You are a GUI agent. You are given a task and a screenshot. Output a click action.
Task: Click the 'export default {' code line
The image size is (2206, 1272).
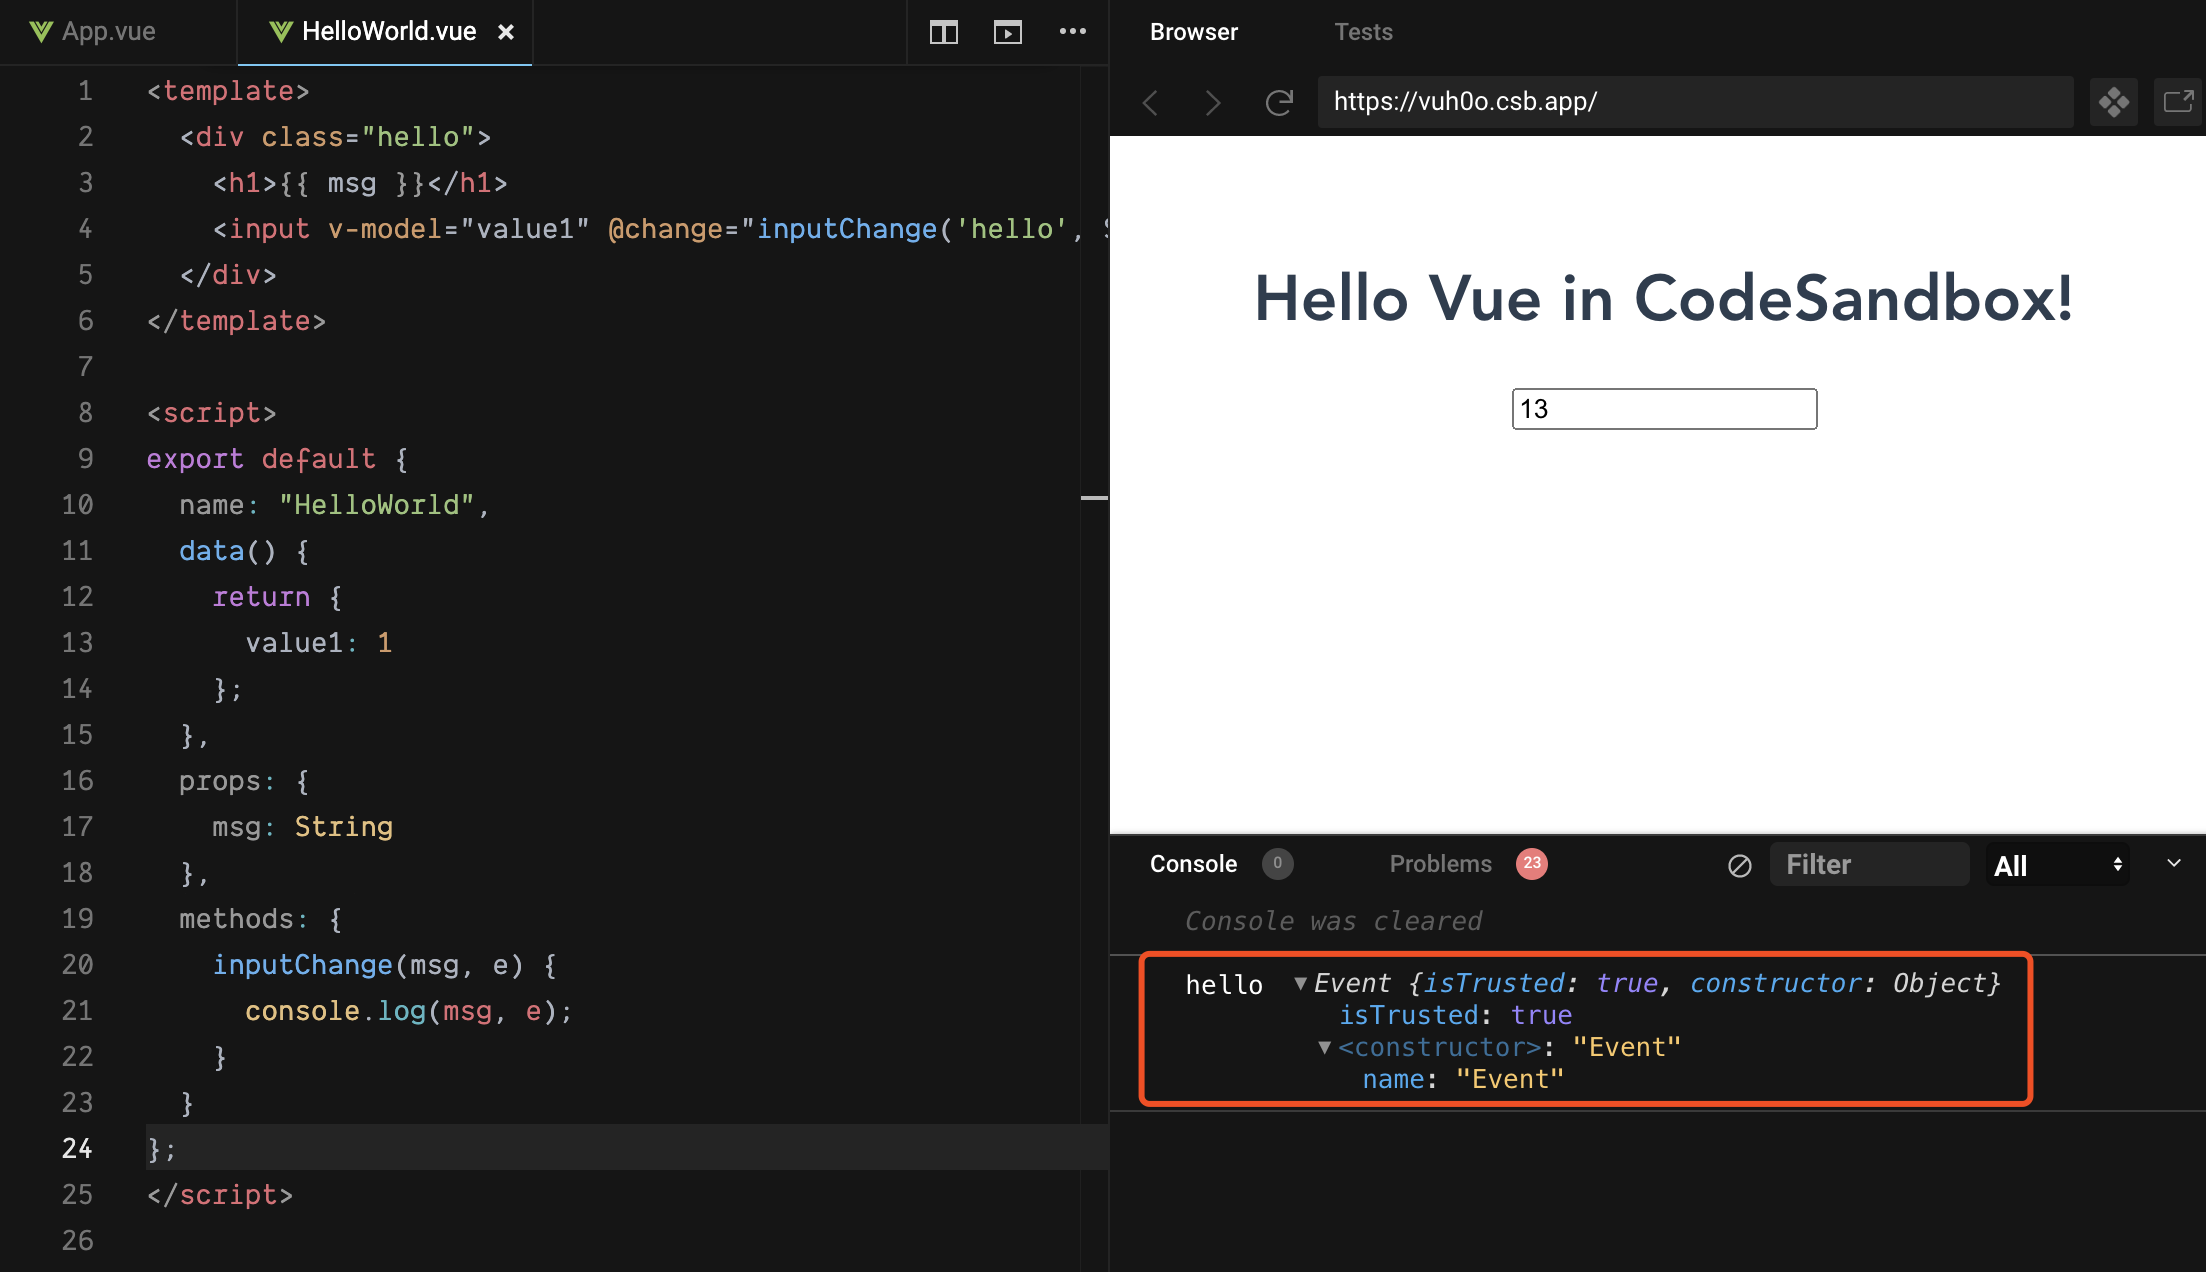coord(277,459)
